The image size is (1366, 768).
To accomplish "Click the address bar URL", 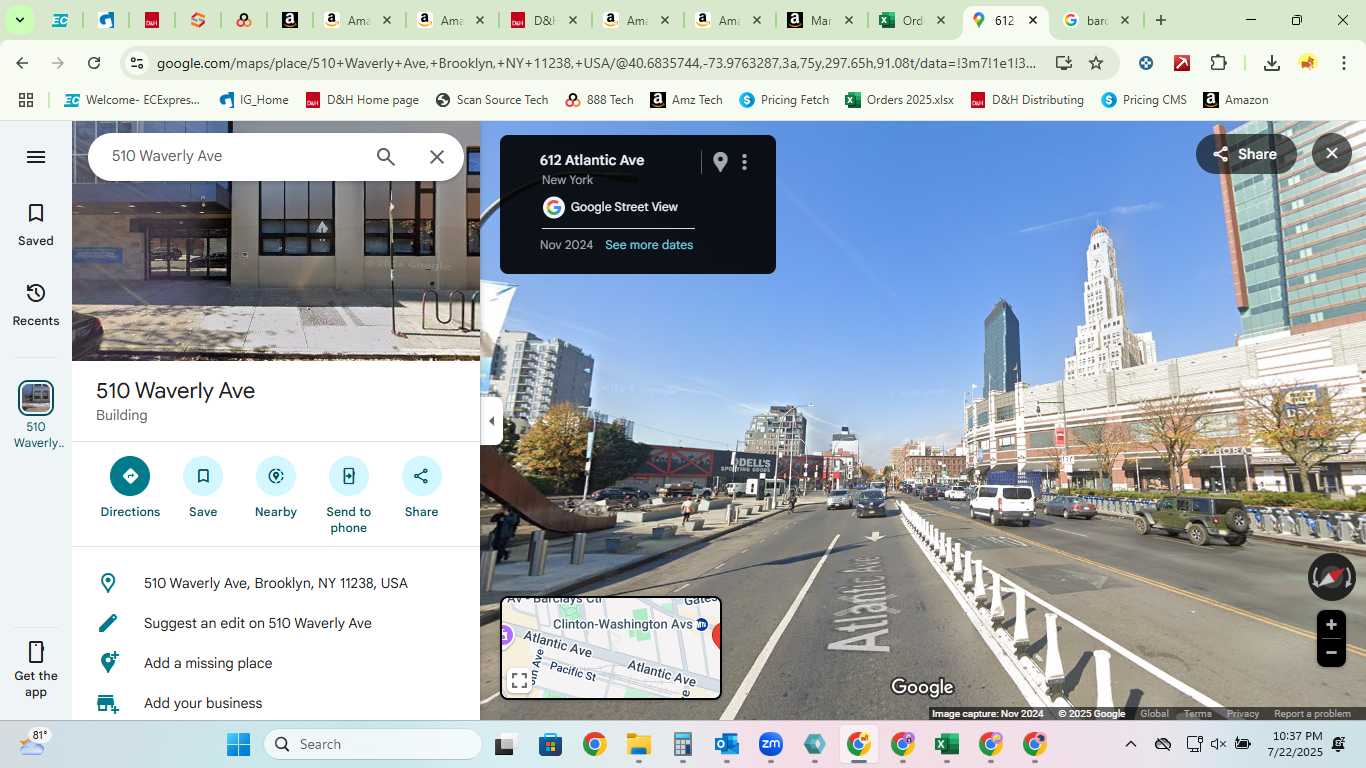I will tap(596, 63).
